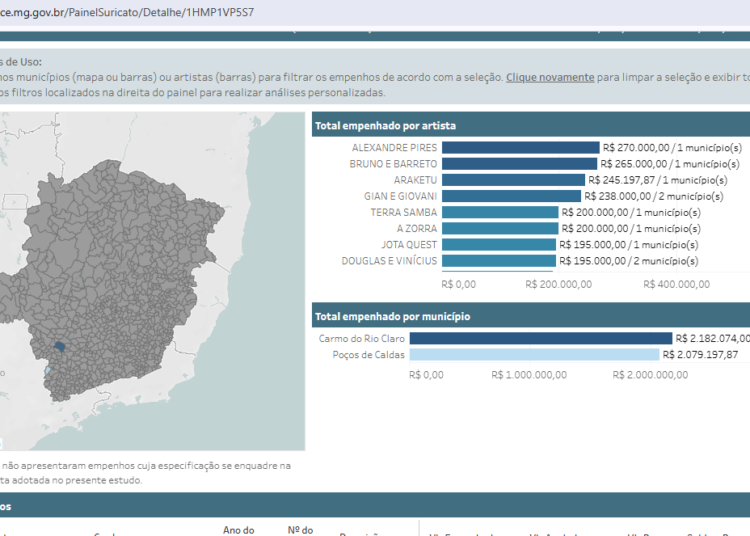The width and height of the screenshot is (750, 536).
Task: Click axis label 'R$ 1.000.000,00'
Action: [529, 375]
